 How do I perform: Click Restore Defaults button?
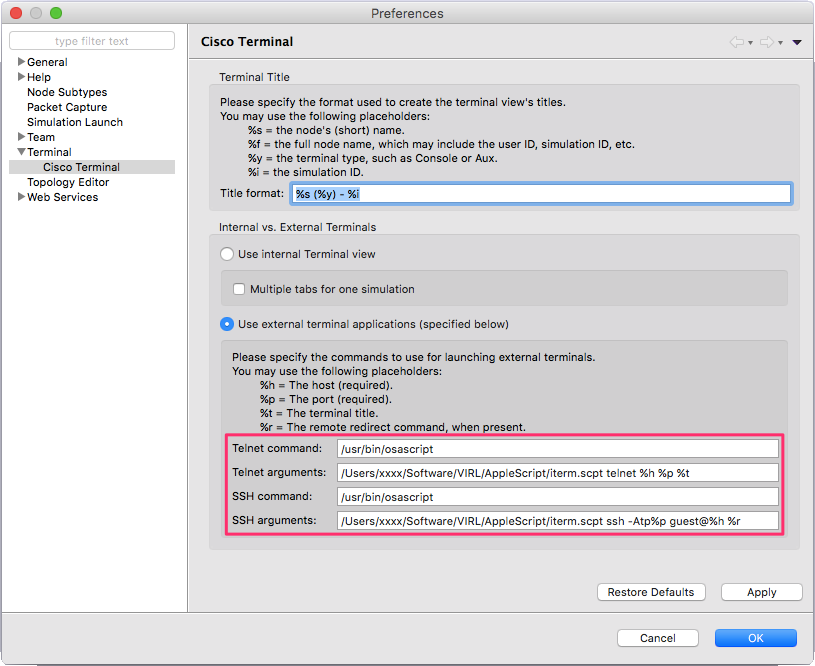651,592
